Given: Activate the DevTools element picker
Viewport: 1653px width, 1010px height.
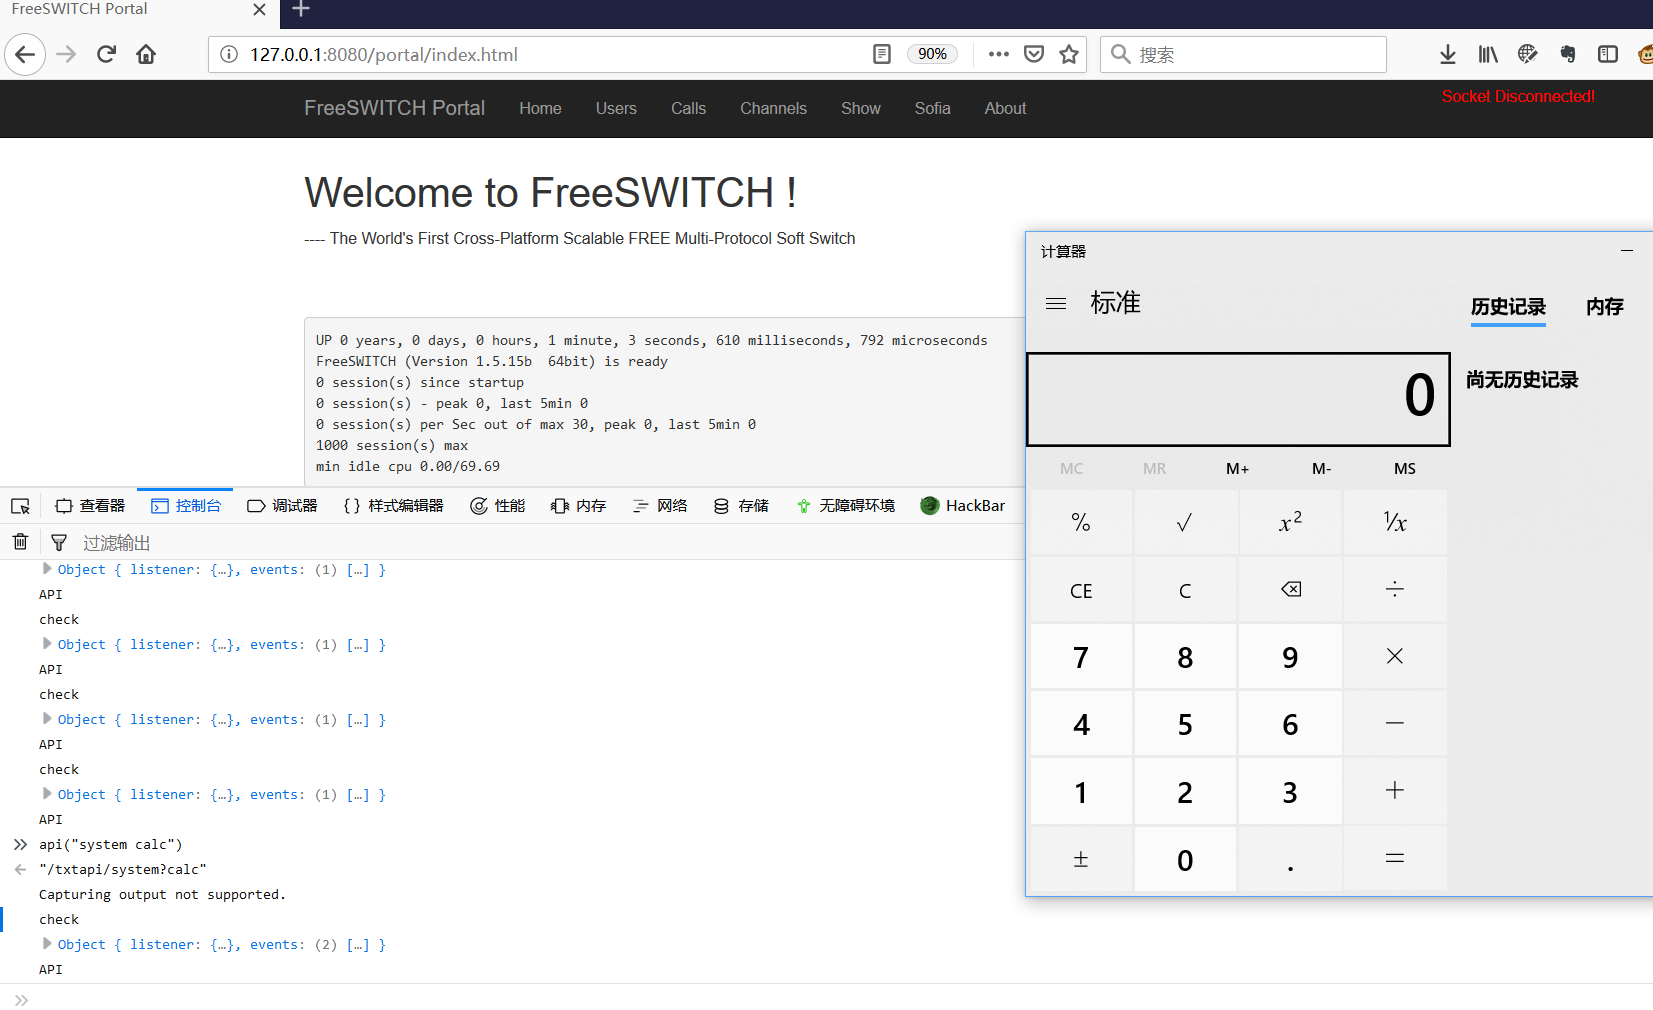Looking at the screenshot, I should (20, 506).
